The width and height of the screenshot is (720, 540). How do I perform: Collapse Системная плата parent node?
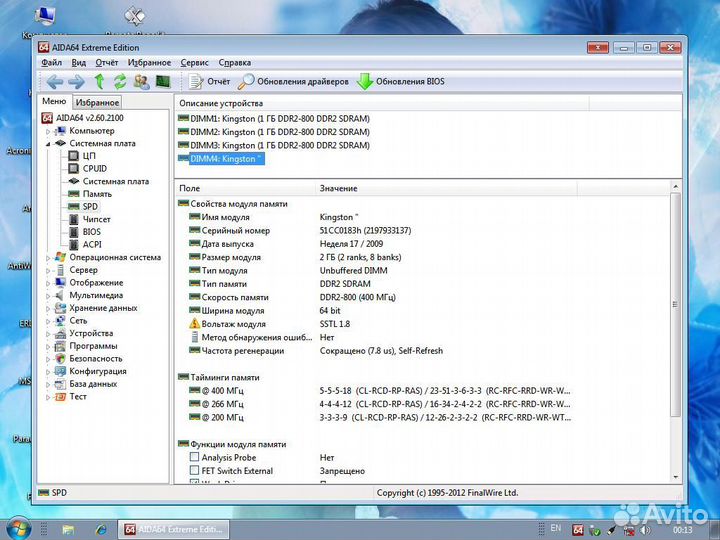(x=48, y=144)
